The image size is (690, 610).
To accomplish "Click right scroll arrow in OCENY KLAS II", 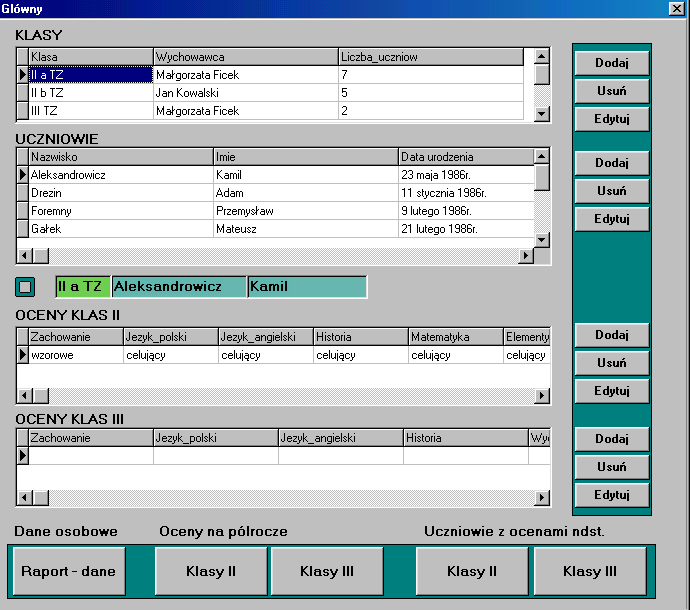I will pos(542,395).
